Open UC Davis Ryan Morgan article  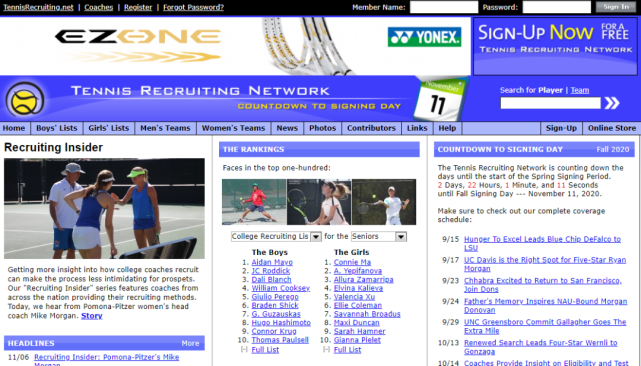[545, 264]
